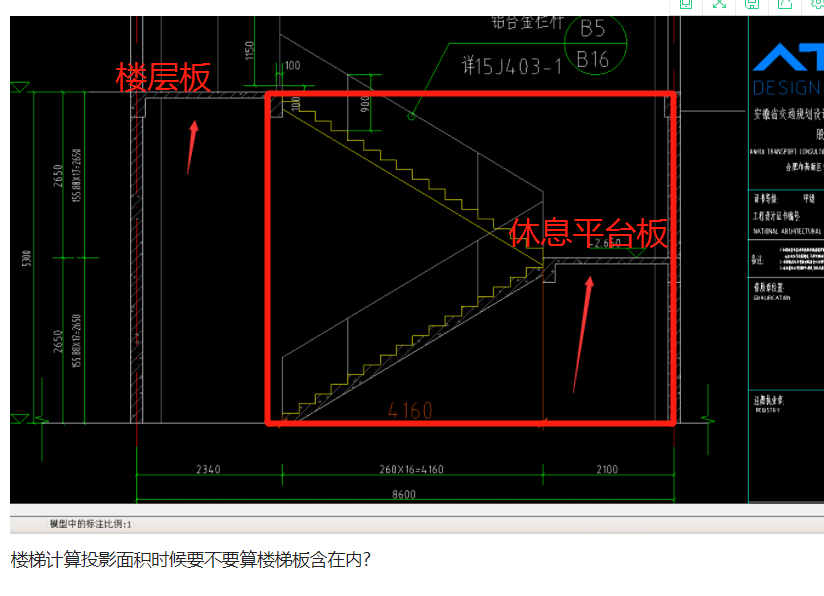824x596 pixels.
Task: Click the orange 4160 dimension text
Action: click(410, 410)
